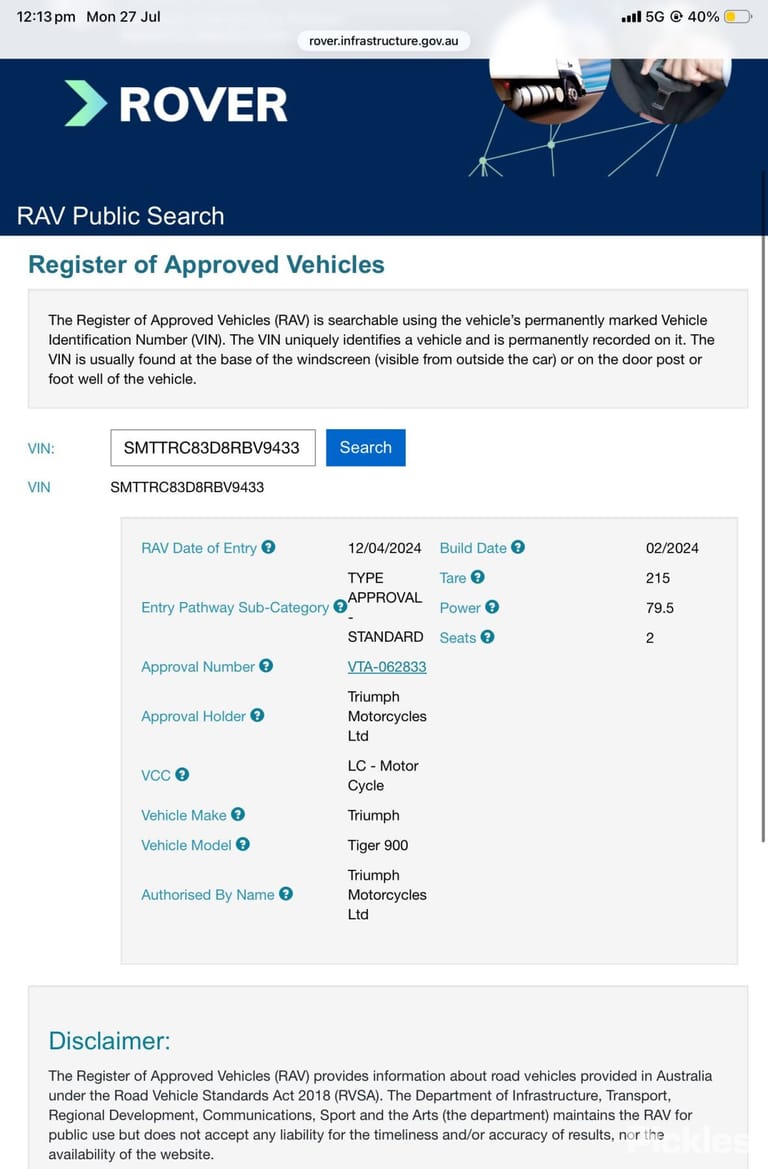Viewport: 768px width, 1169px height.
Task: Tap the 5G signal bars indicator
Action: click(x=631, y=16)
